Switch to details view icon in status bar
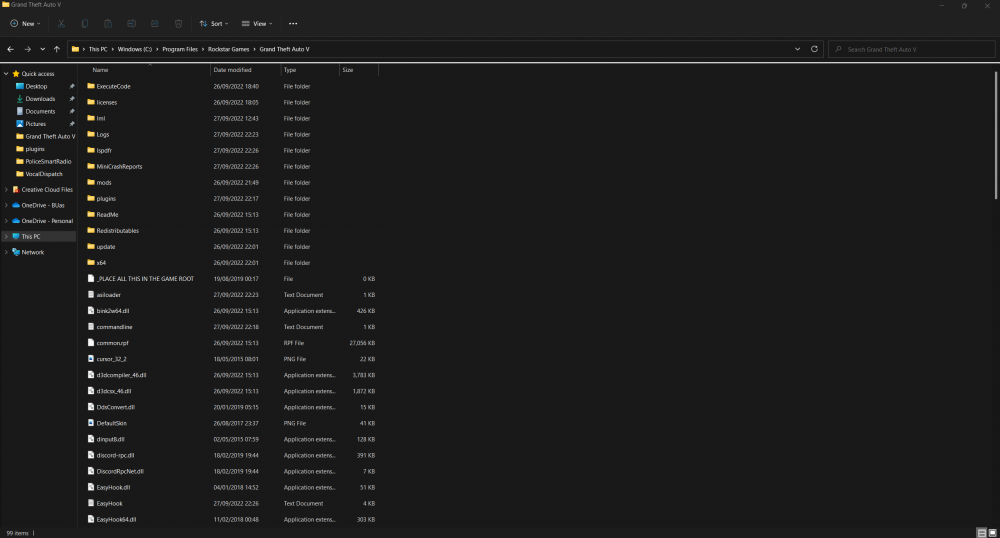The height and width of the screenshot is (538, 1000). tap(982, 533)
